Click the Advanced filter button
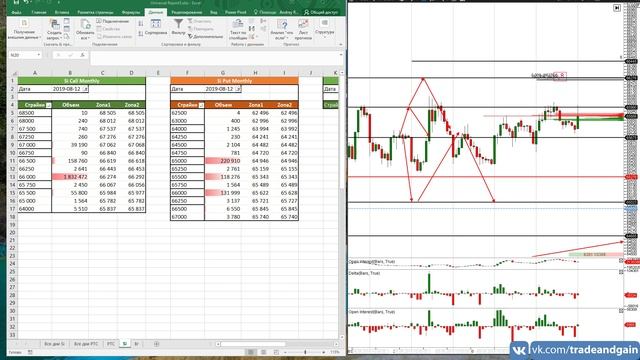 point(205,36)
